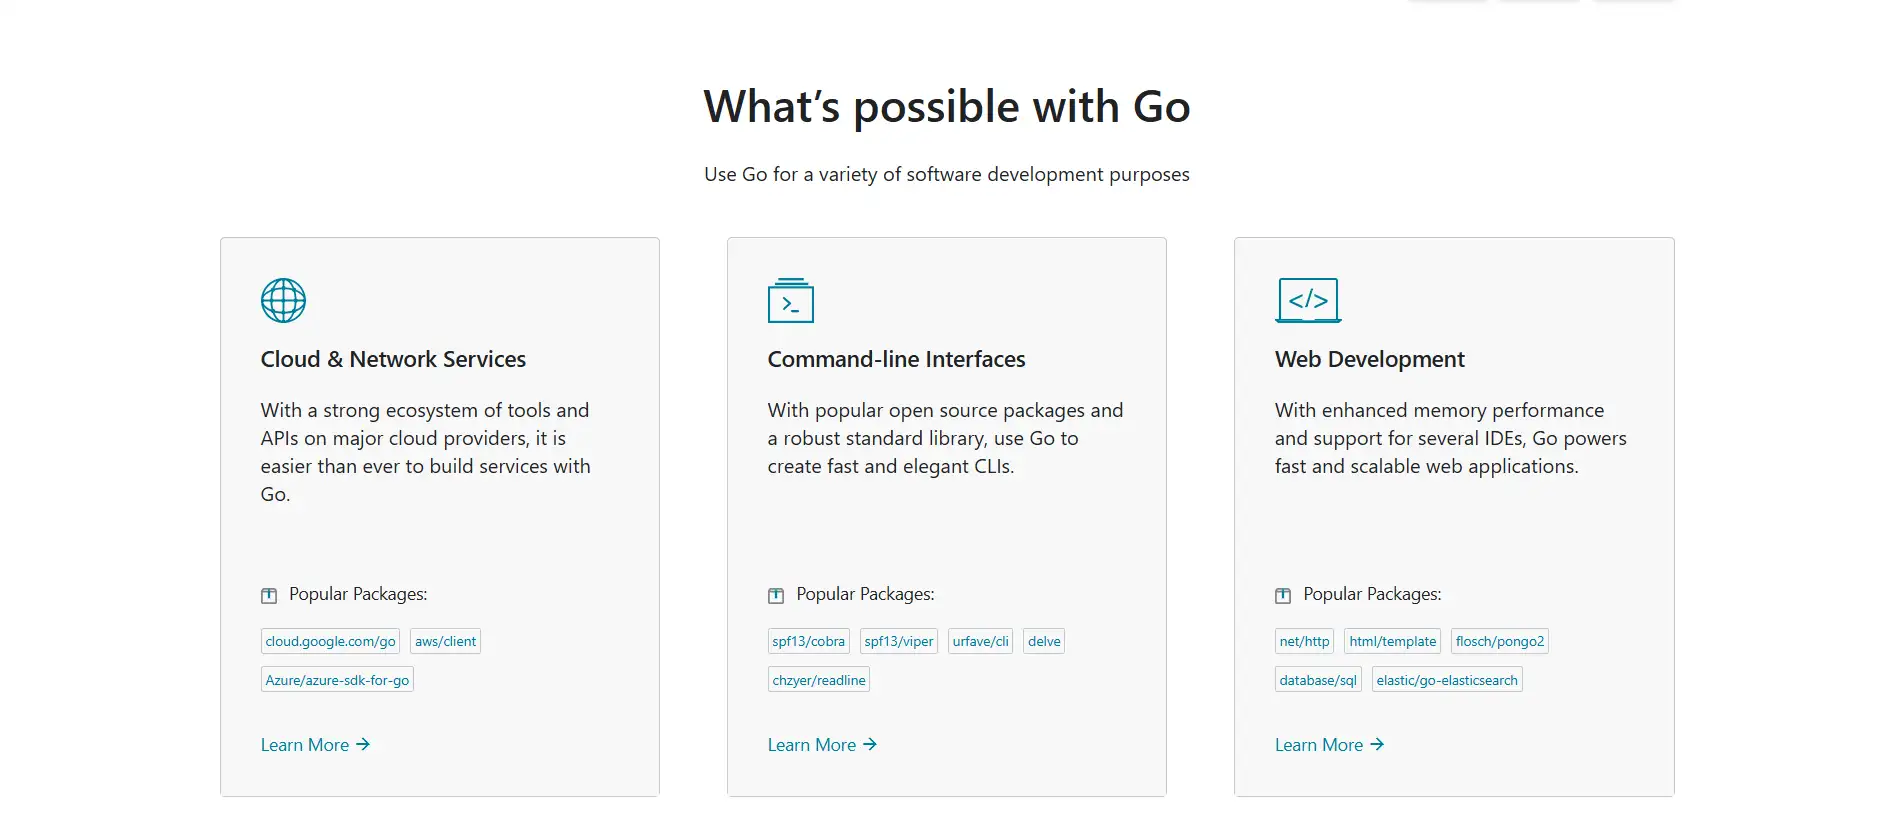Open Learn More under Command-line Interfaces
Screen dimensions: 1896x833
point(822,745)
